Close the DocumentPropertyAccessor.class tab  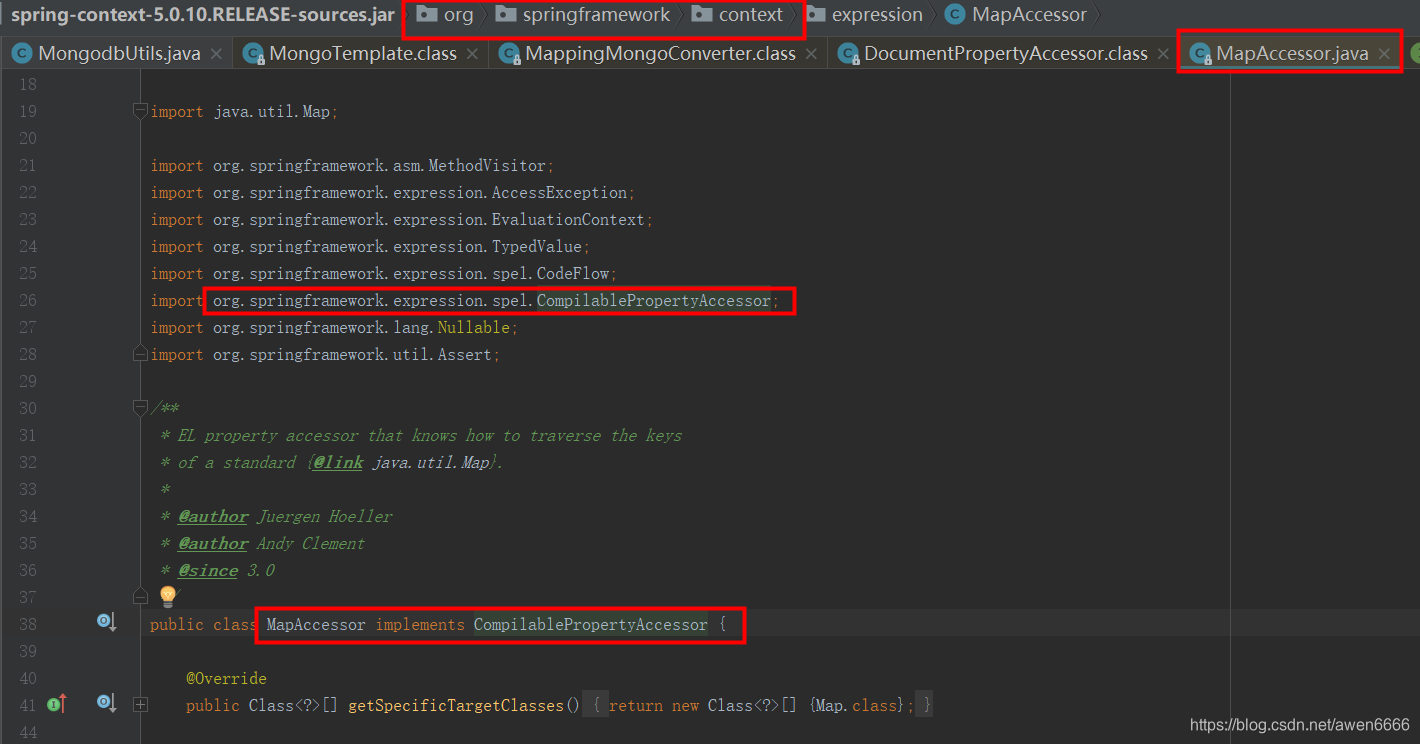coord(1163,54)
